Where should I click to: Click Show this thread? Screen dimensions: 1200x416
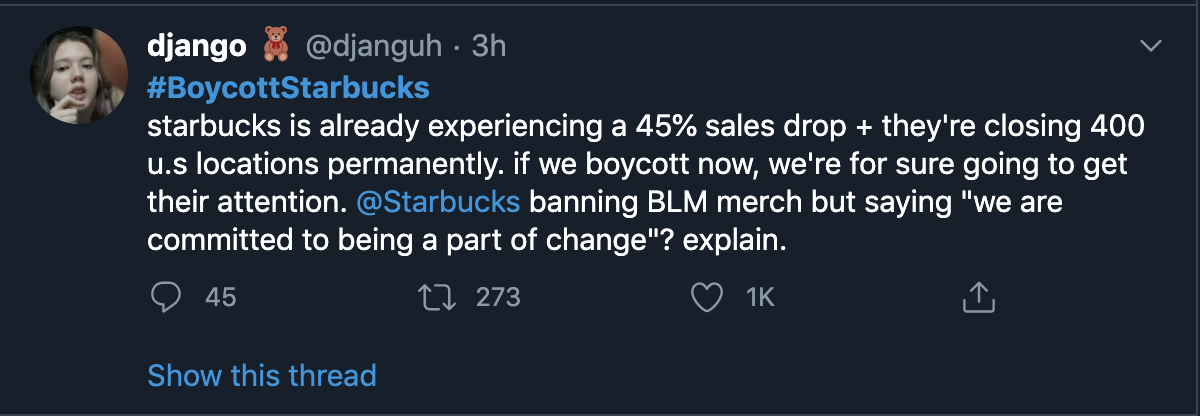click(x=262, y=375)
